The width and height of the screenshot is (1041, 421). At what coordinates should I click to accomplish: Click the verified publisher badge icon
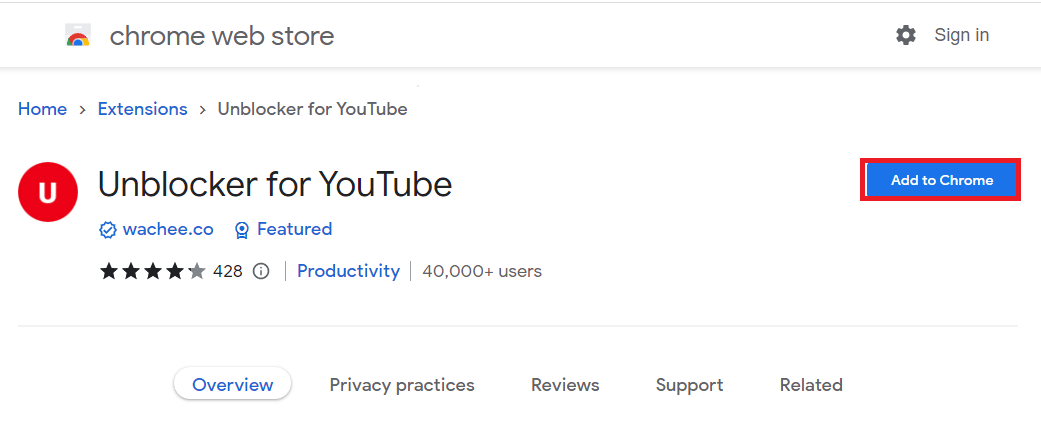(x=108, y=230)
